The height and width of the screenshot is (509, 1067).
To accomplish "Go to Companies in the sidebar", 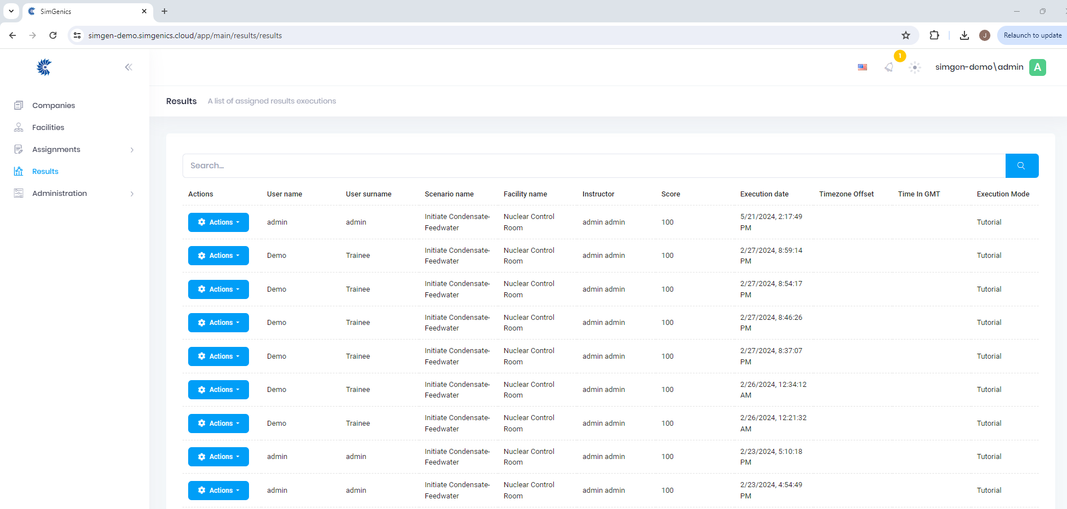I will [x=53, y=105].
